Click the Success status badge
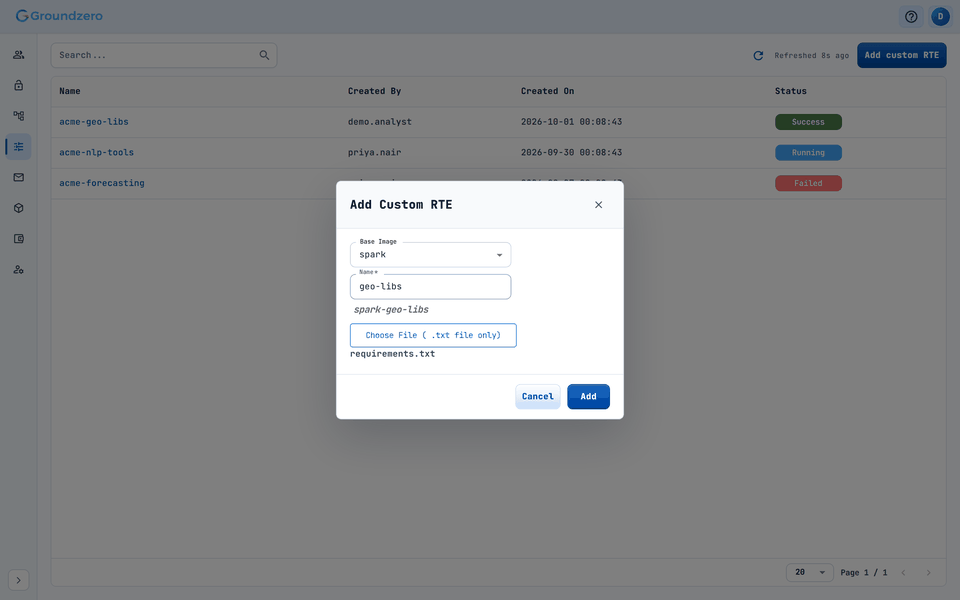960x600 pixels. pyautogui.click(x=808, y=122)
